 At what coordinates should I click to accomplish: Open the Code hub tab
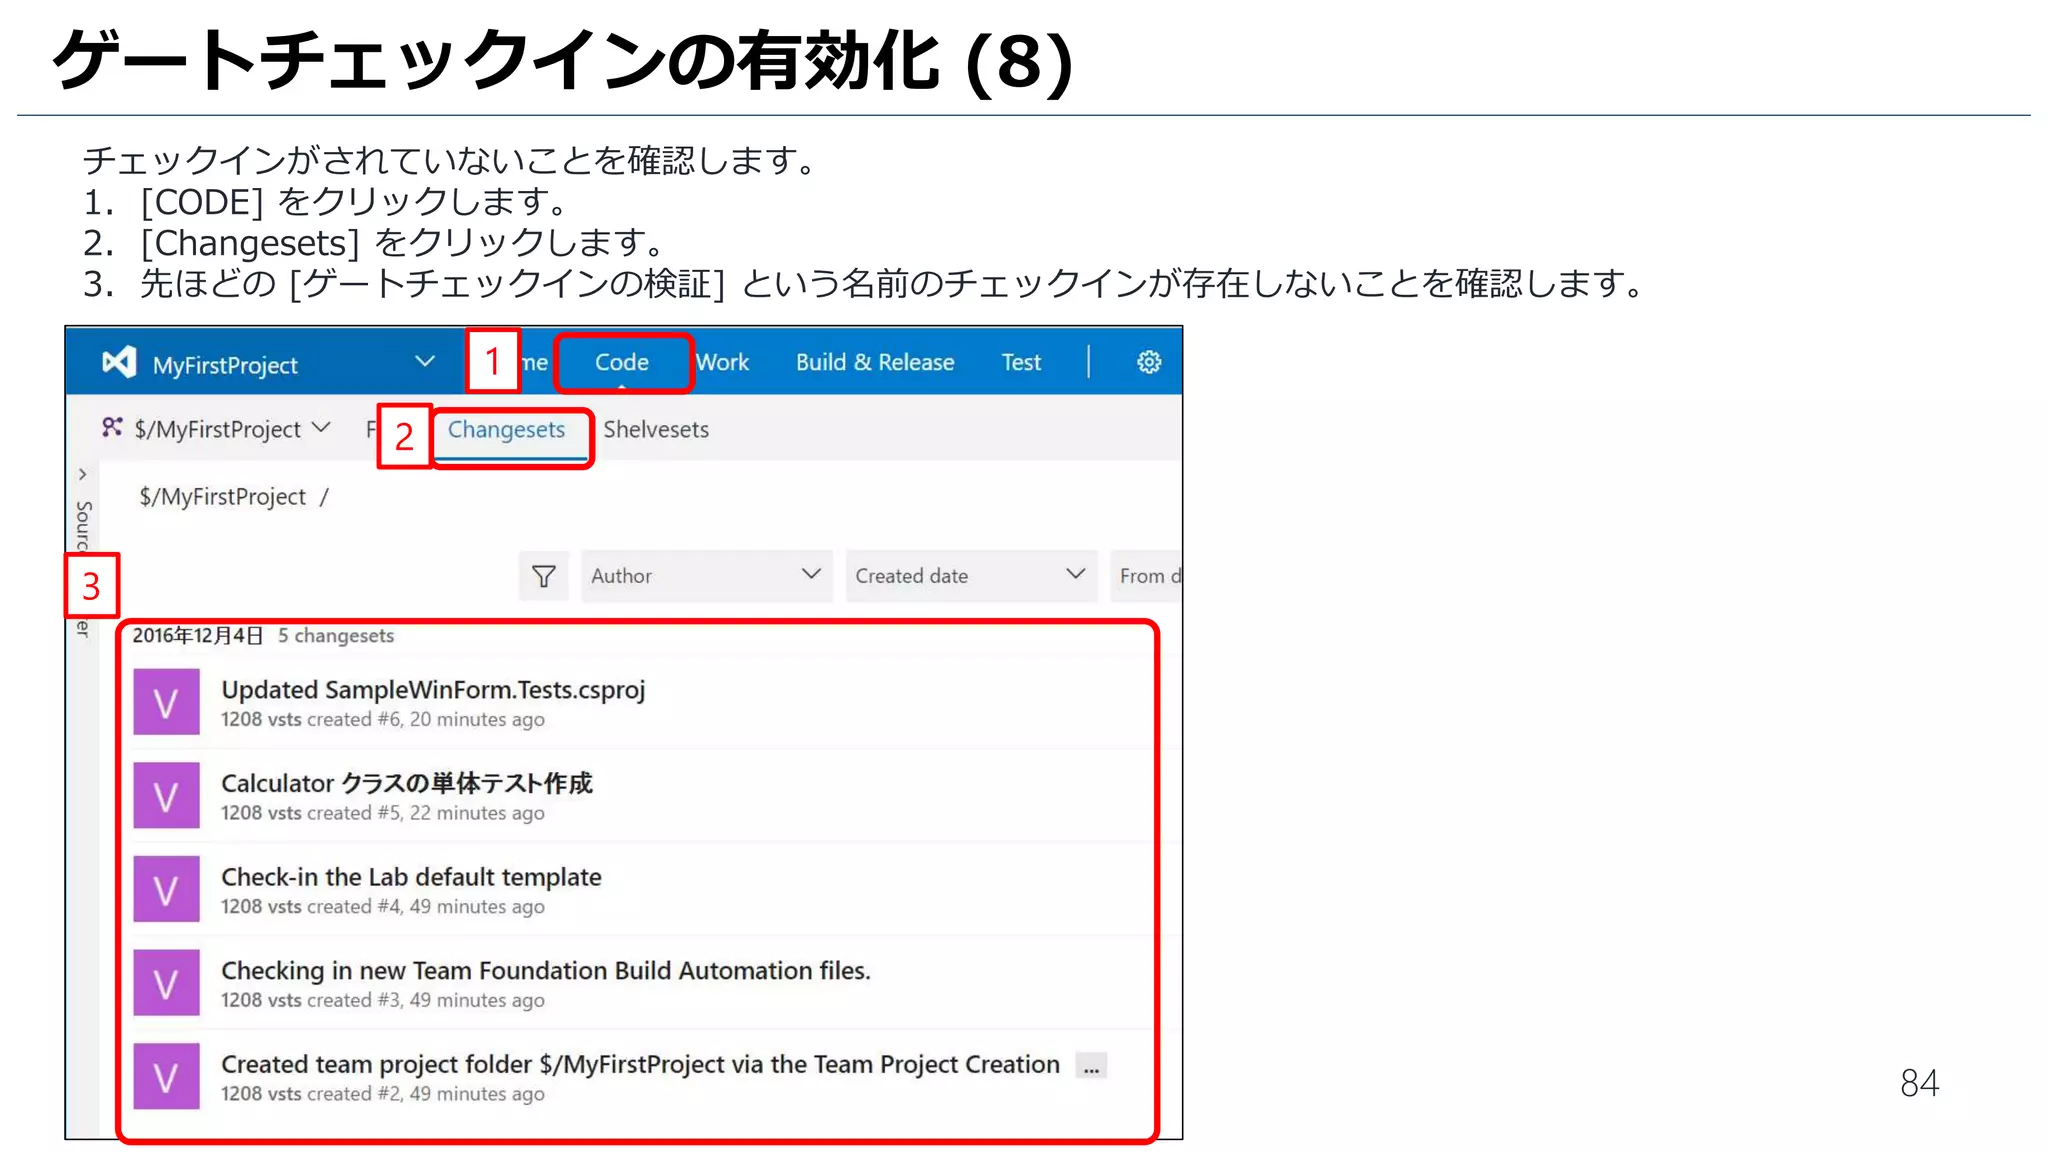coord(622,362)
